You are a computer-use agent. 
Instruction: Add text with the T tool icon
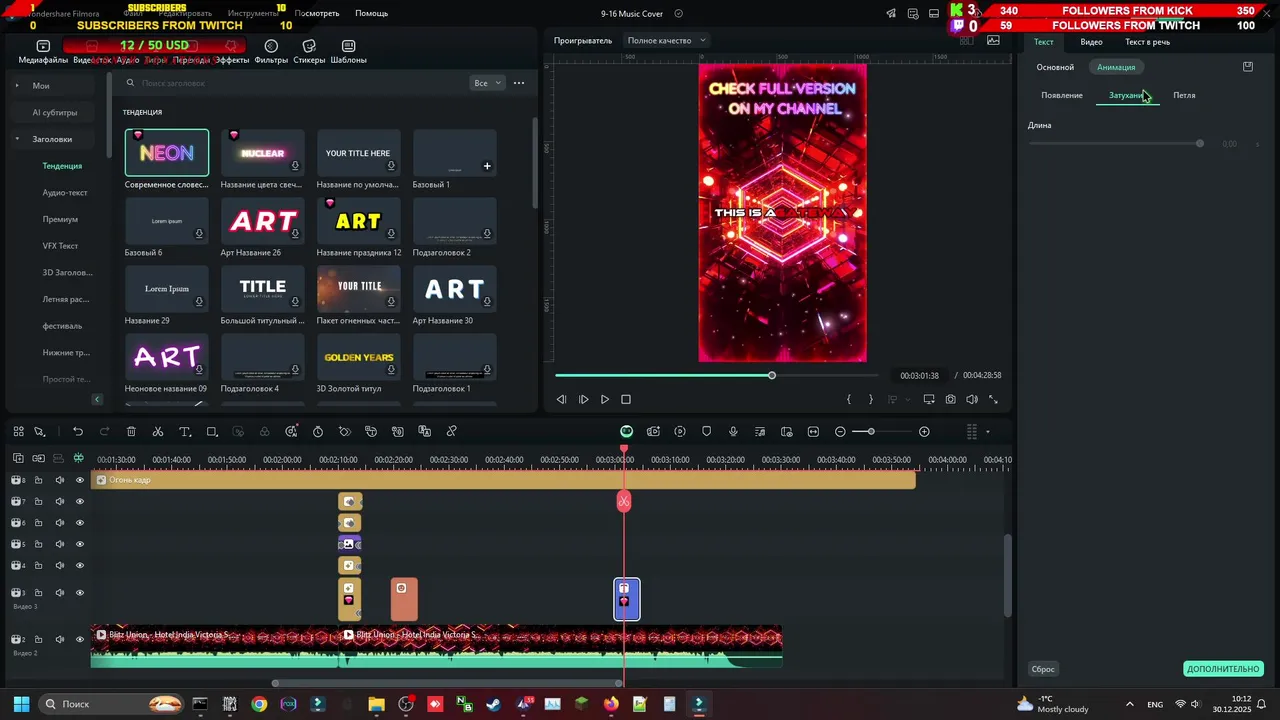point(185,432)
